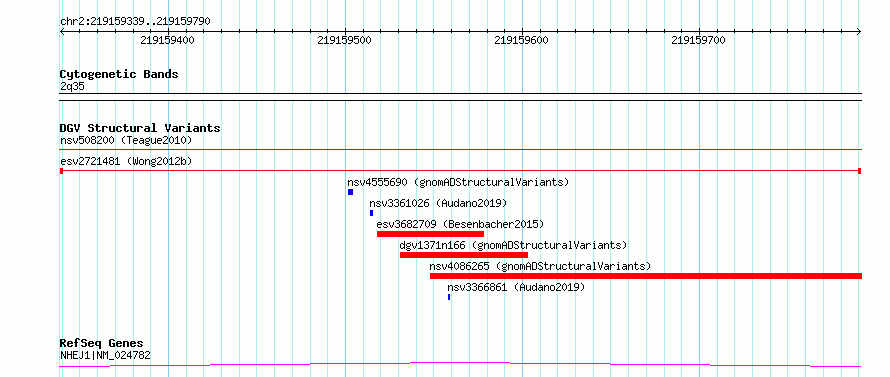
Task: Click the 219159600 ruler position
Action: tap(522, 40)
